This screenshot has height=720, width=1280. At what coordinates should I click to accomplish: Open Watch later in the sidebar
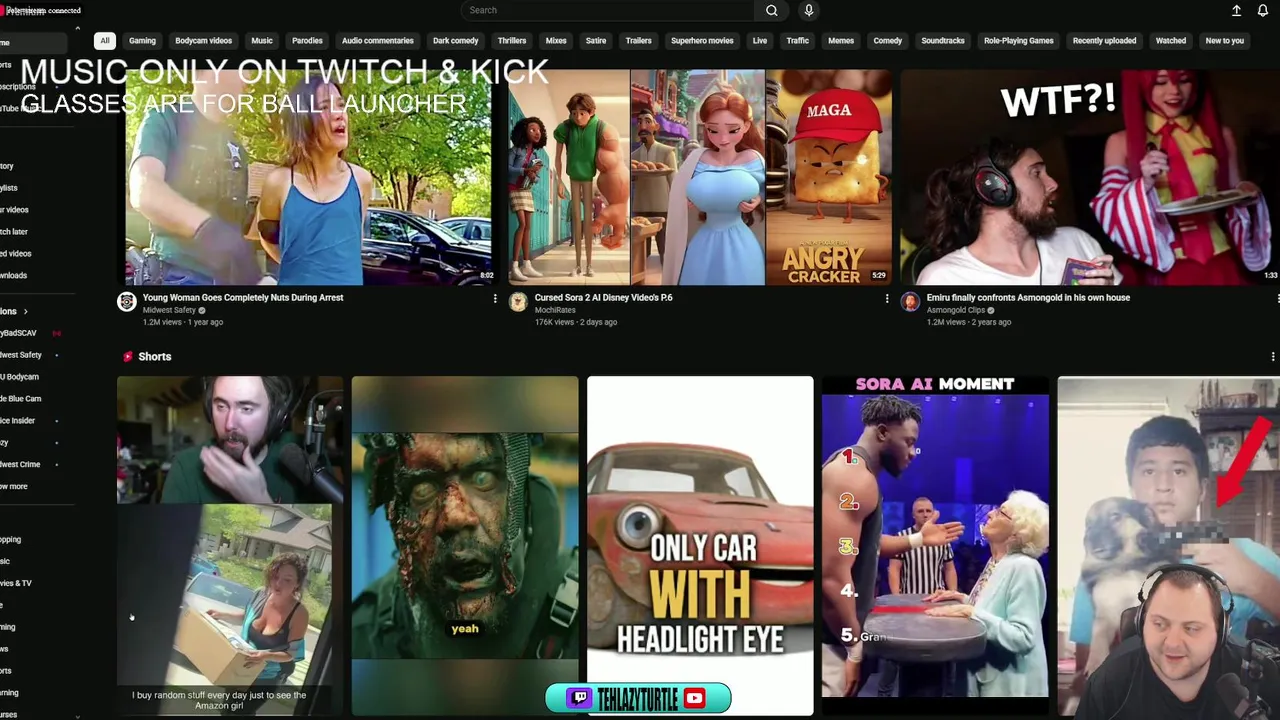14,232
